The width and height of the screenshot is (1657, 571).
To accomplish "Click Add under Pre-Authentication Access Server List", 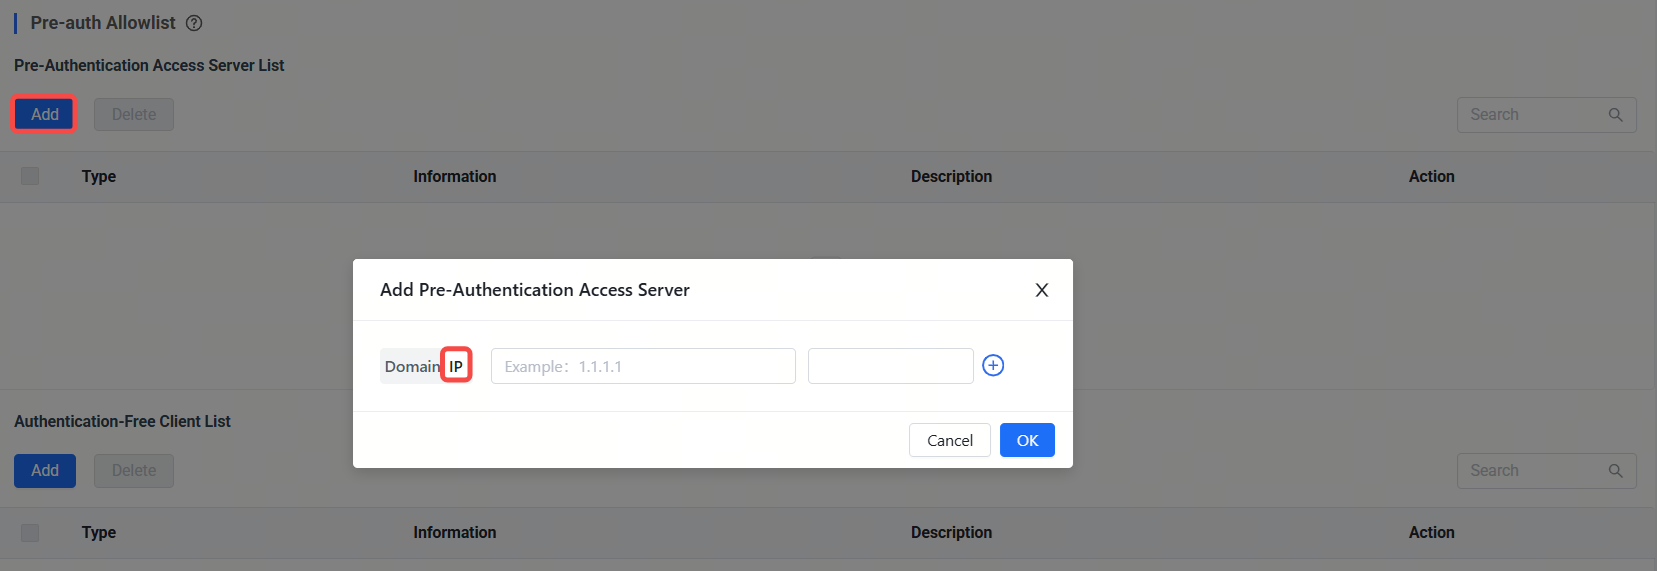I will tap(44, 114).
